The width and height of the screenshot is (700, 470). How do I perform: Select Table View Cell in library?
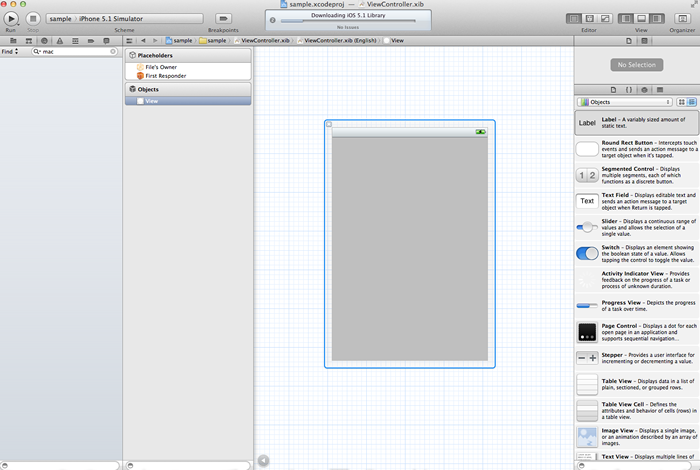point(637,411)
